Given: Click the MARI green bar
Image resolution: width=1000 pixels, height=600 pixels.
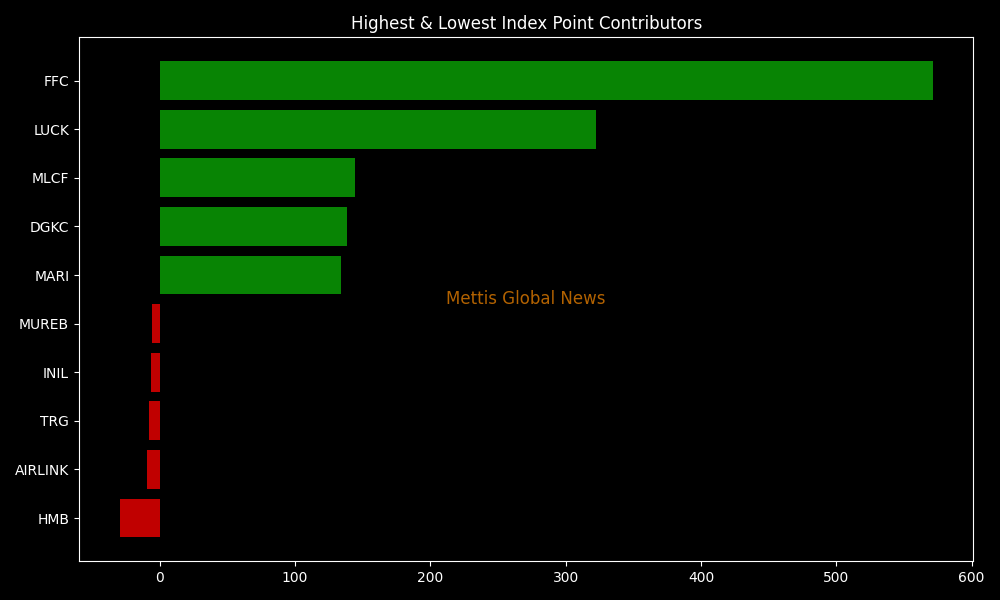Looking at the screenshot, I should click(x=250, y=275).
